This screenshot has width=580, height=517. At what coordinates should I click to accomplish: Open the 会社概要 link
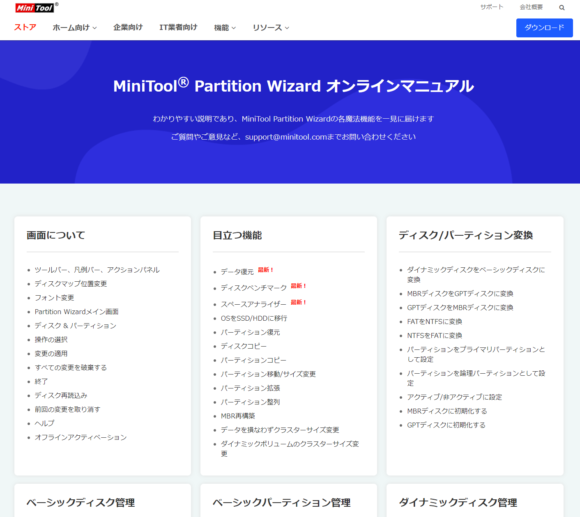(531, 7)
